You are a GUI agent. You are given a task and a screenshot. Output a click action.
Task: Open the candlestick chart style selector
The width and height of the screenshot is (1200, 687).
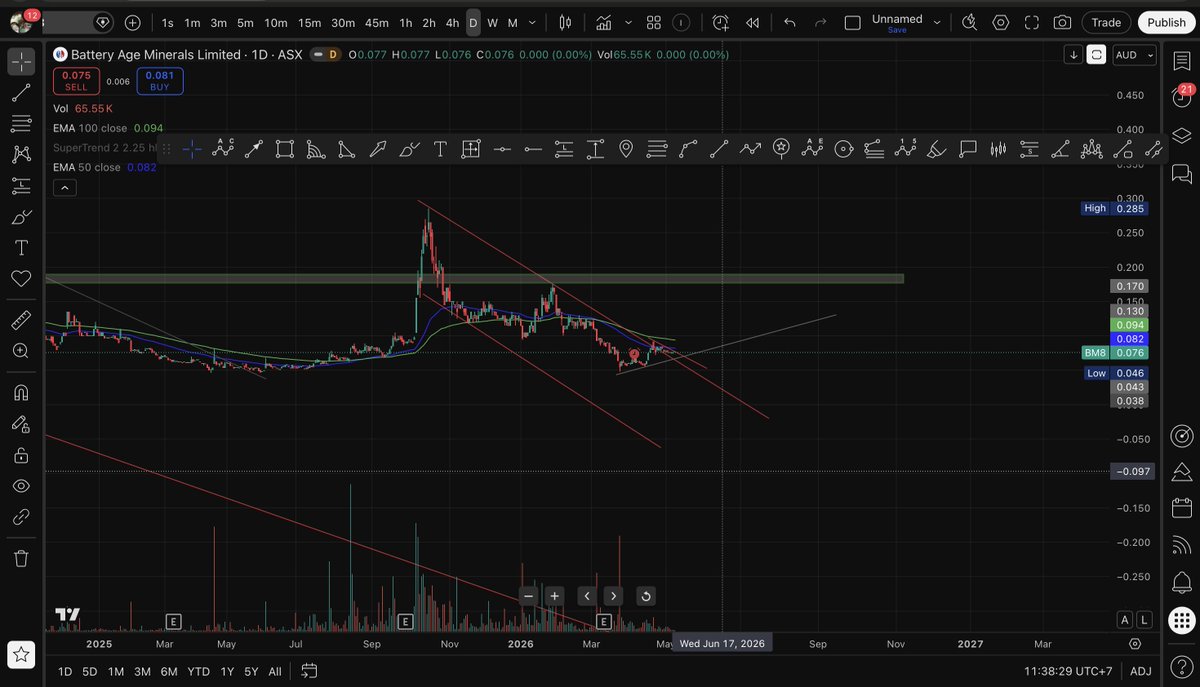coord(566,22)
